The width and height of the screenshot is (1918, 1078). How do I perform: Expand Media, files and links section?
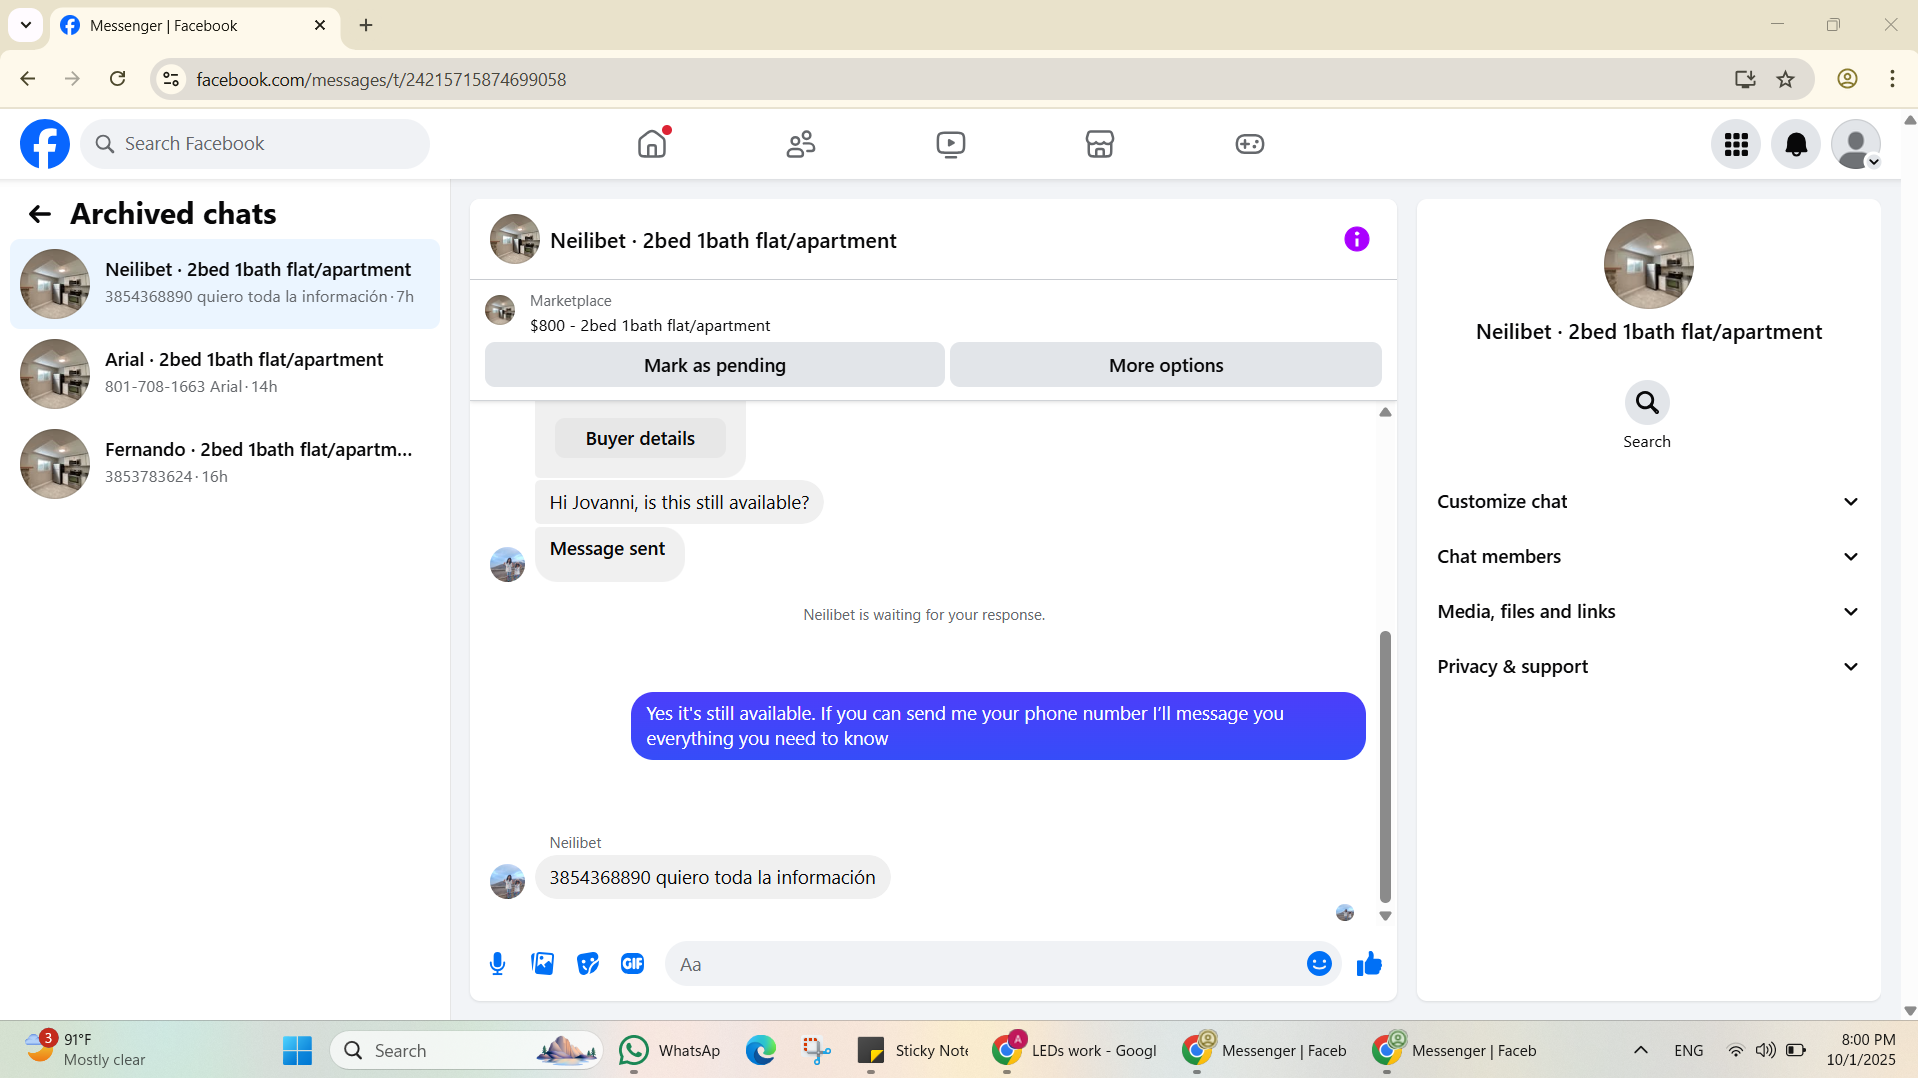tap(1648, 612)
